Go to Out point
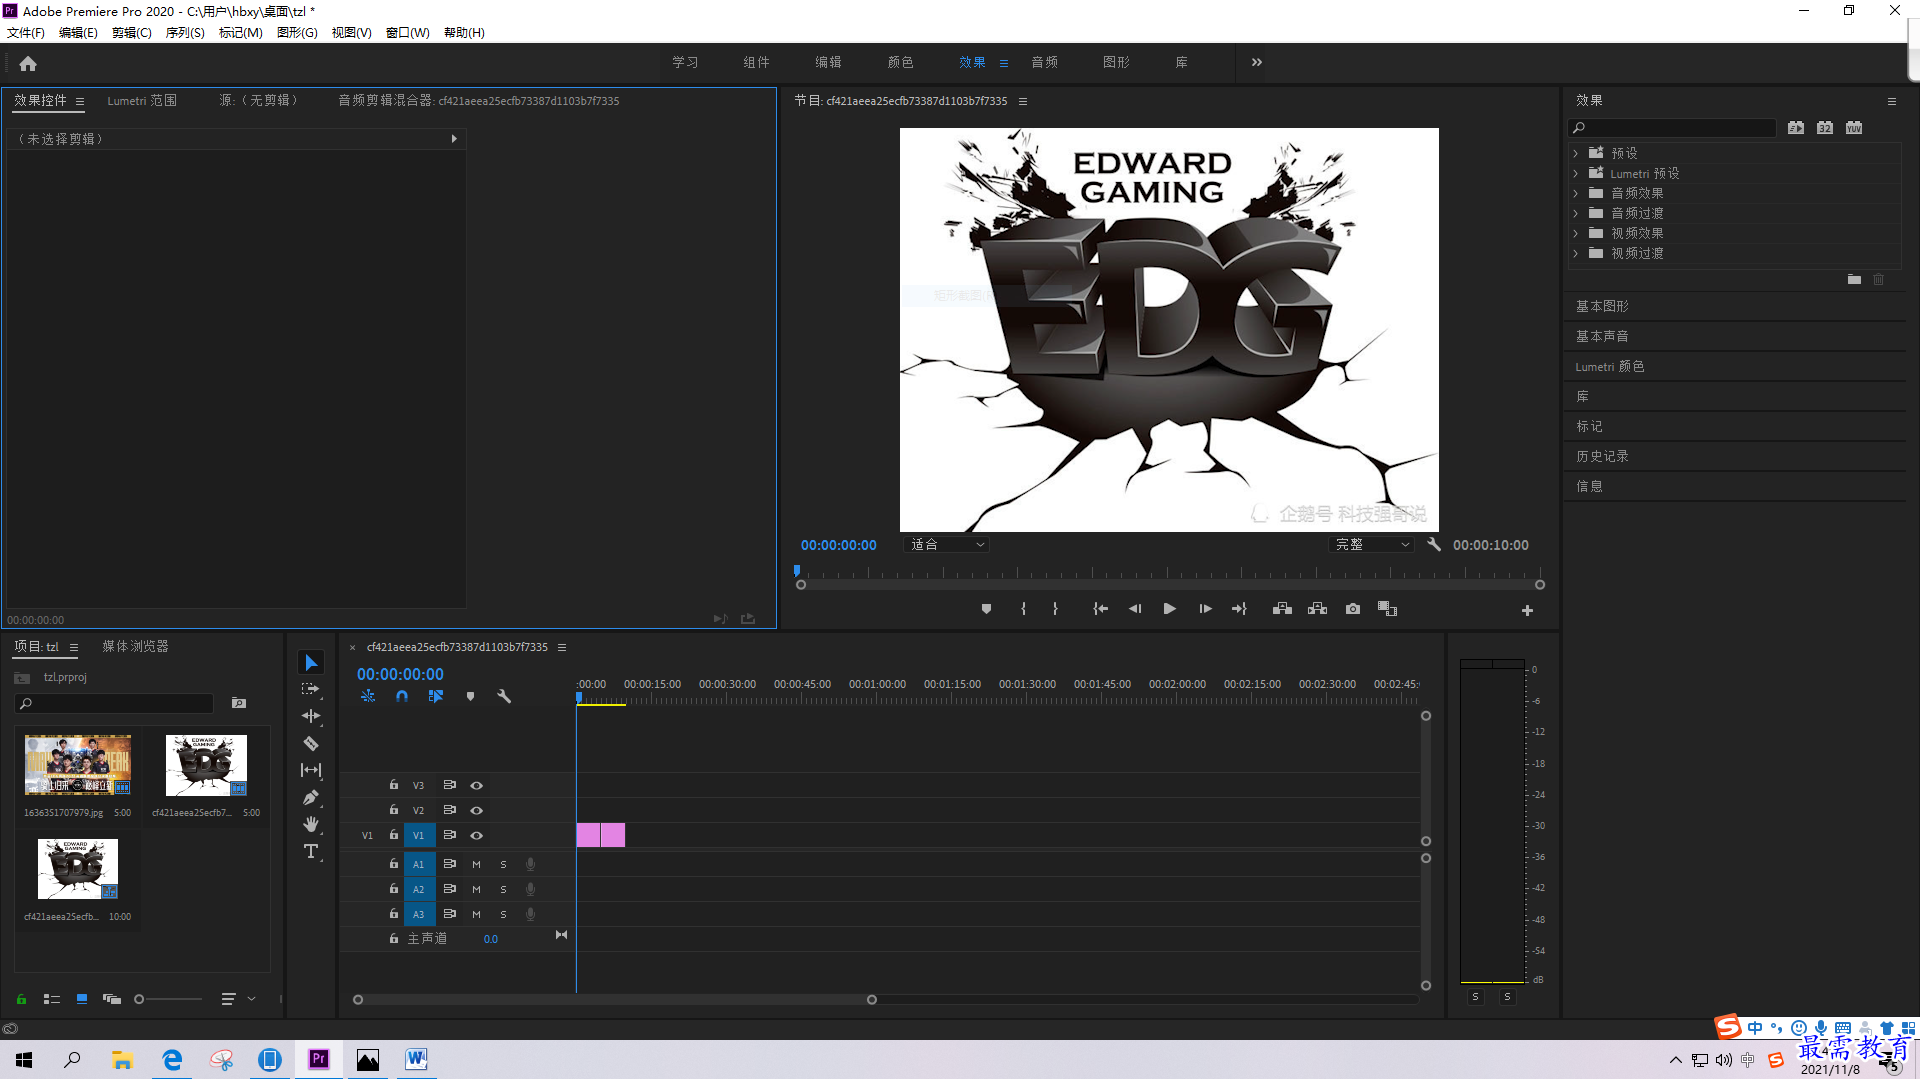The image size is (1920, 1079). 1239,609
